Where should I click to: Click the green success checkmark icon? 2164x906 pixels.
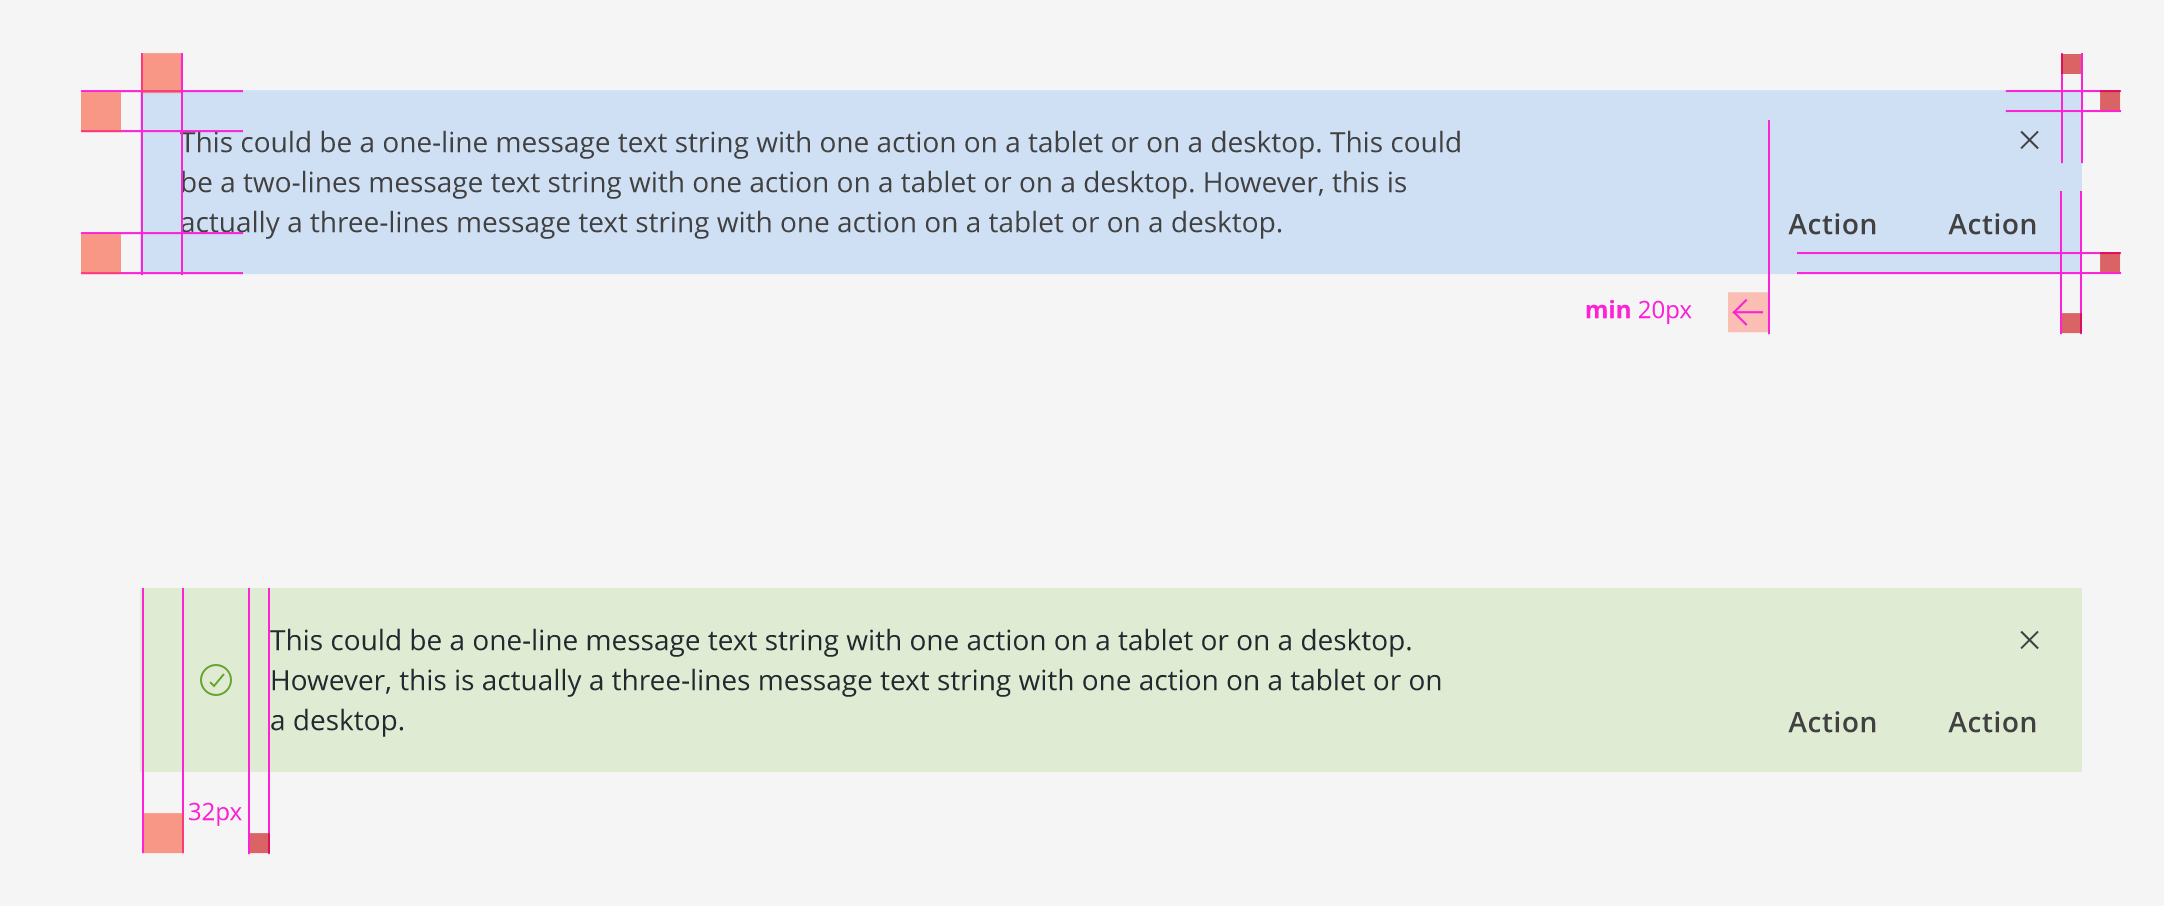tap(216, 681)
